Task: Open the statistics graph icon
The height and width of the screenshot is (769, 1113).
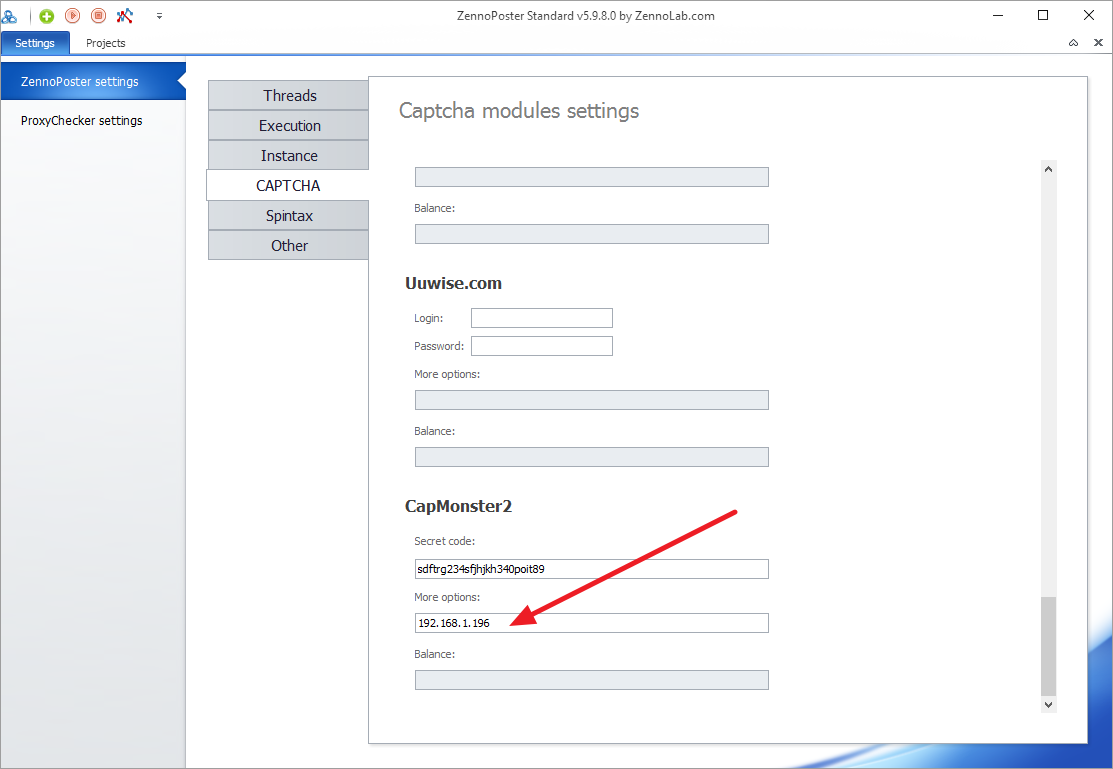Action: click(125, 15)
